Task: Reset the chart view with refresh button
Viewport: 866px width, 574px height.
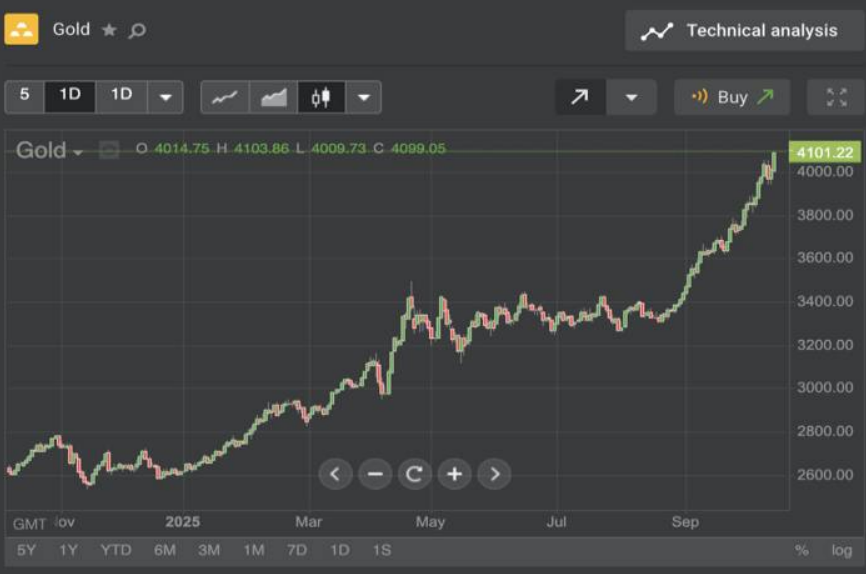Action: [x=414, y=474]
